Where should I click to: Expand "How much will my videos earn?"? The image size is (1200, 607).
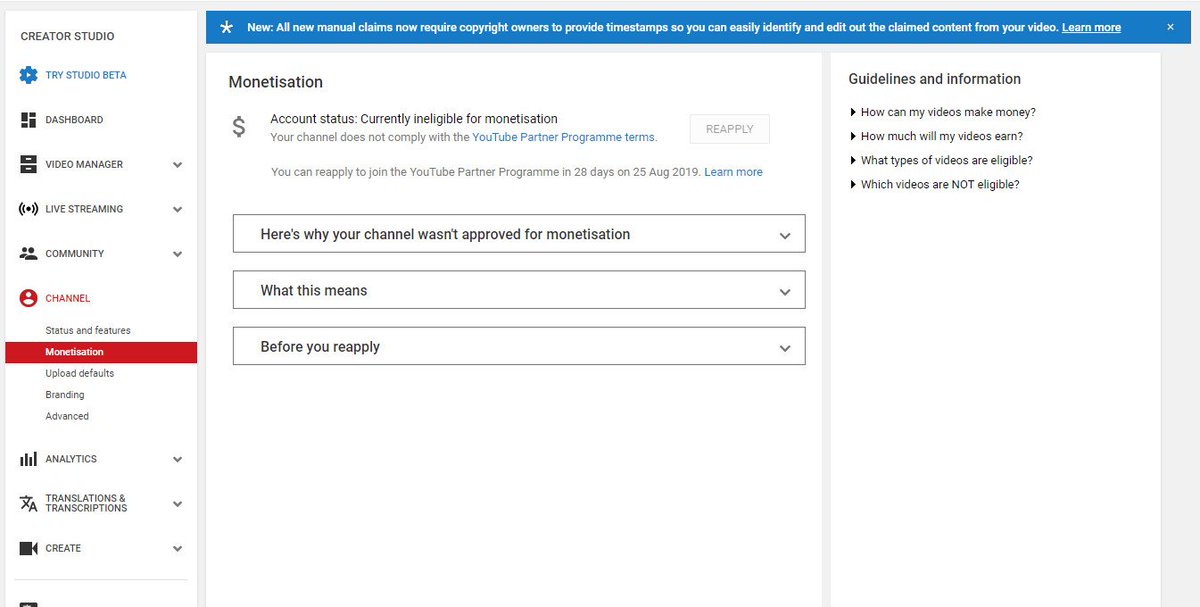point(936,136)
